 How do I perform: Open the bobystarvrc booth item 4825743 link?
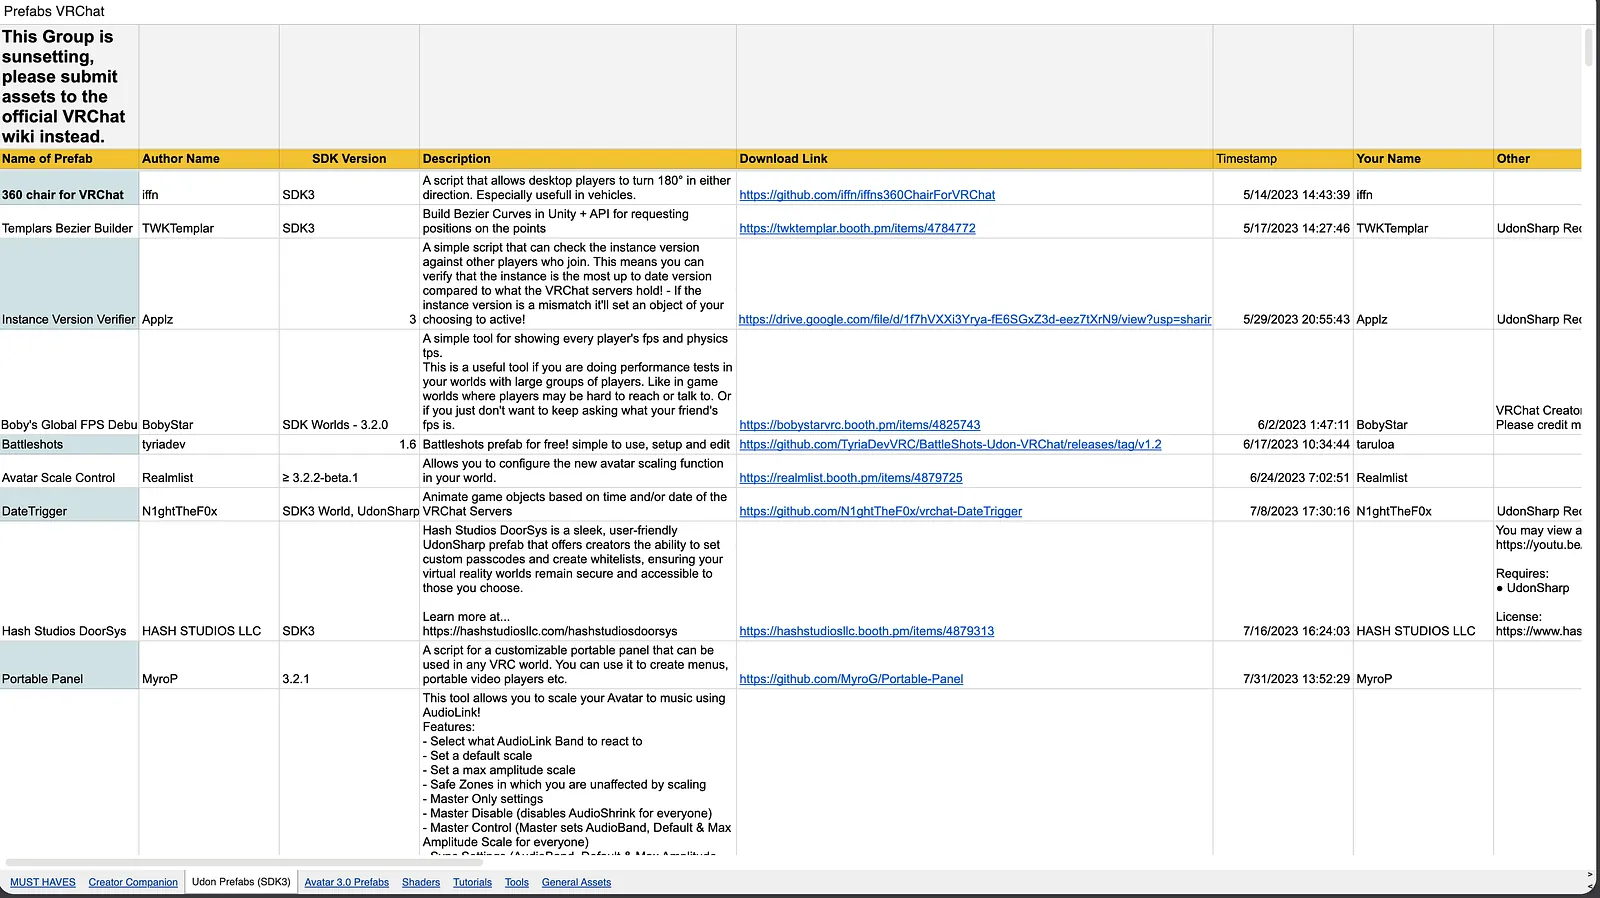[860, 425]
